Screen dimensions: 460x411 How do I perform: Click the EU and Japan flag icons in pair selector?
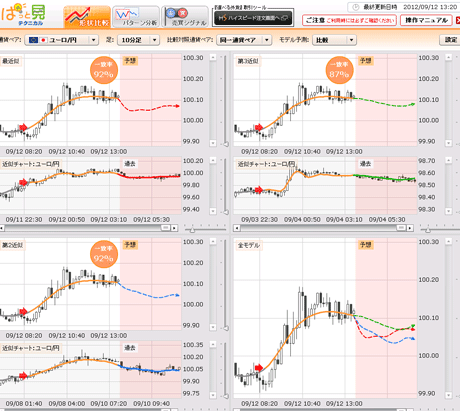(x=38, y=40)
